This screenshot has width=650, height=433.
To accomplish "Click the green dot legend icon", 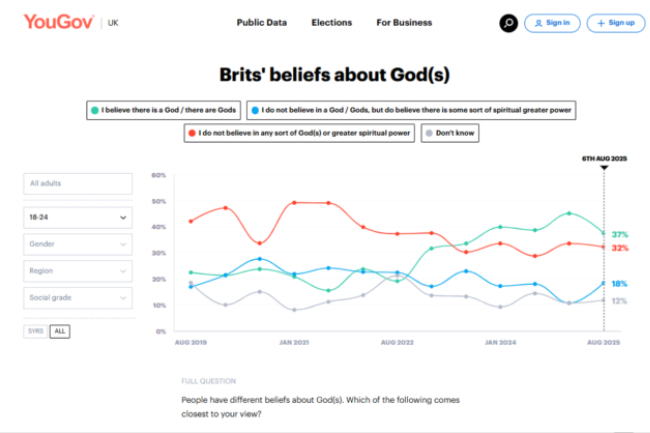I will pos(93,109).
